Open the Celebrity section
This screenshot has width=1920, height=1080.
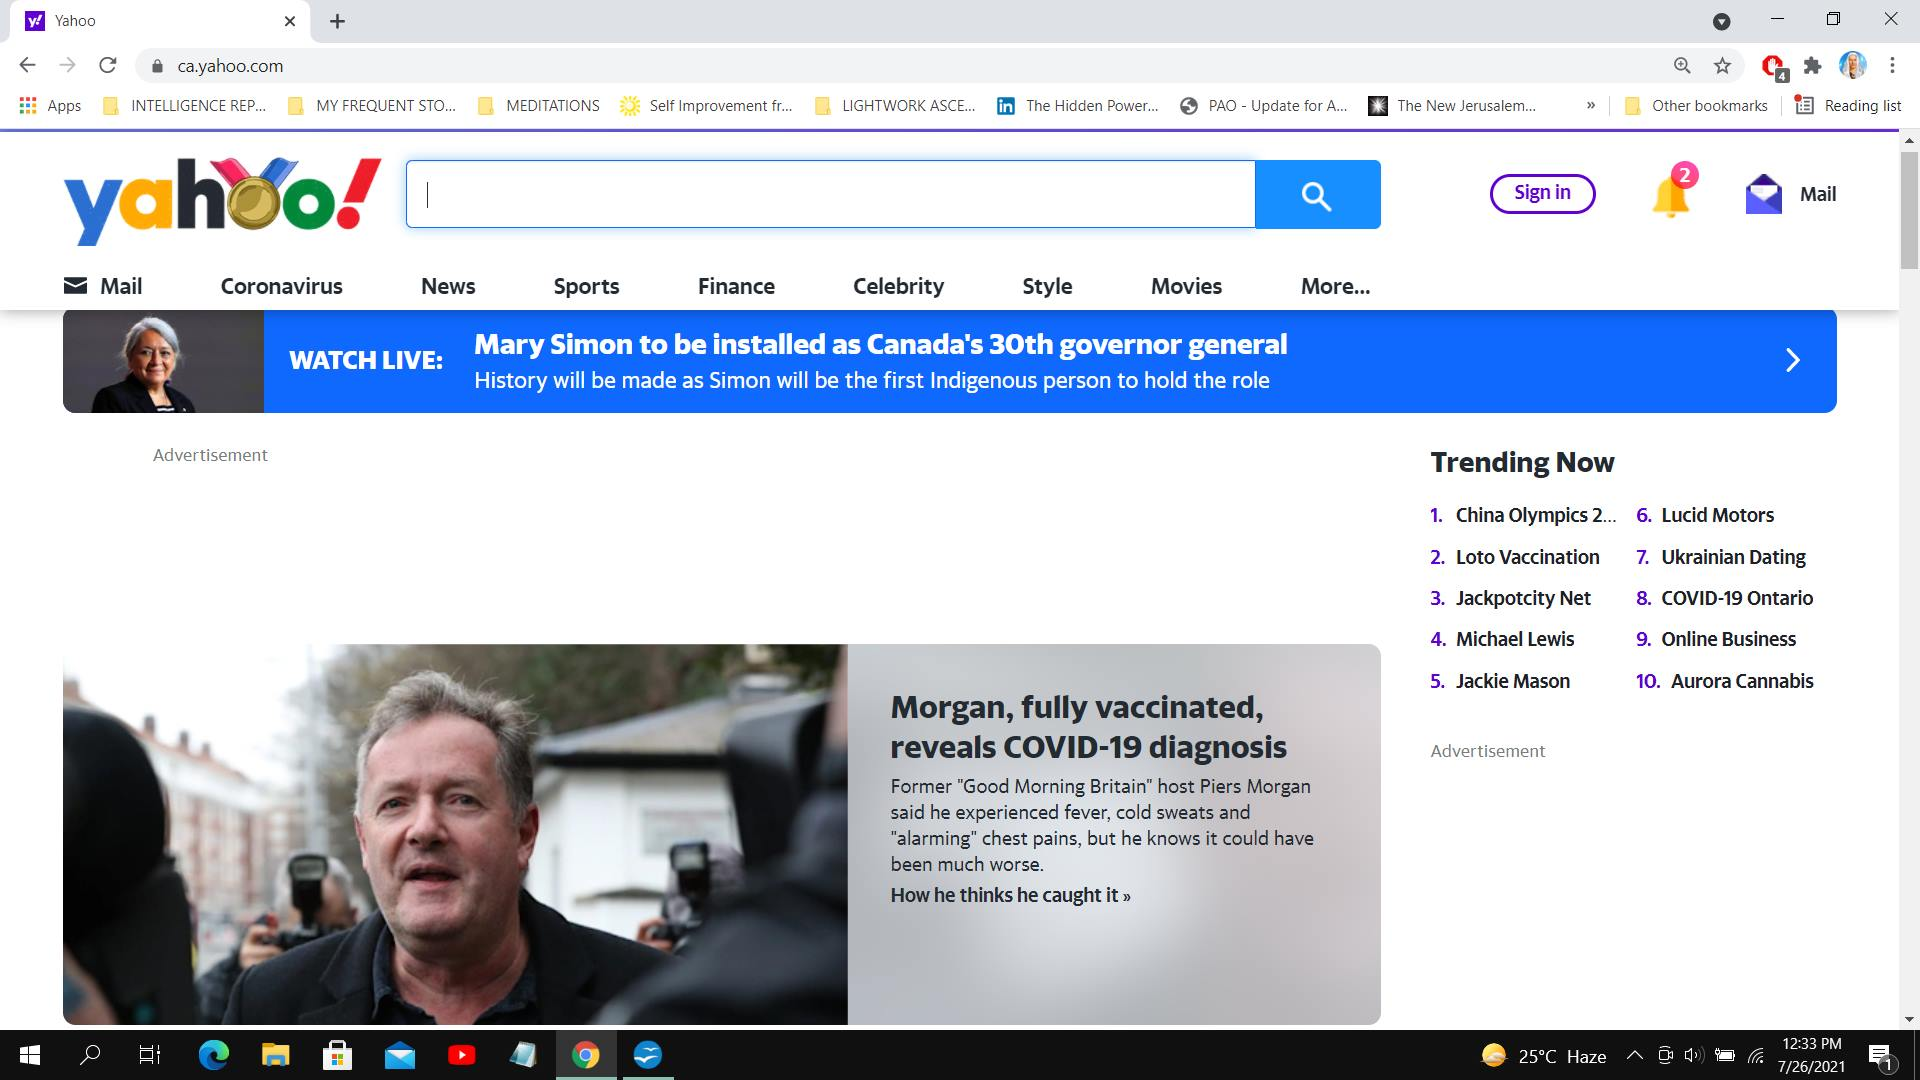(898, 286)
